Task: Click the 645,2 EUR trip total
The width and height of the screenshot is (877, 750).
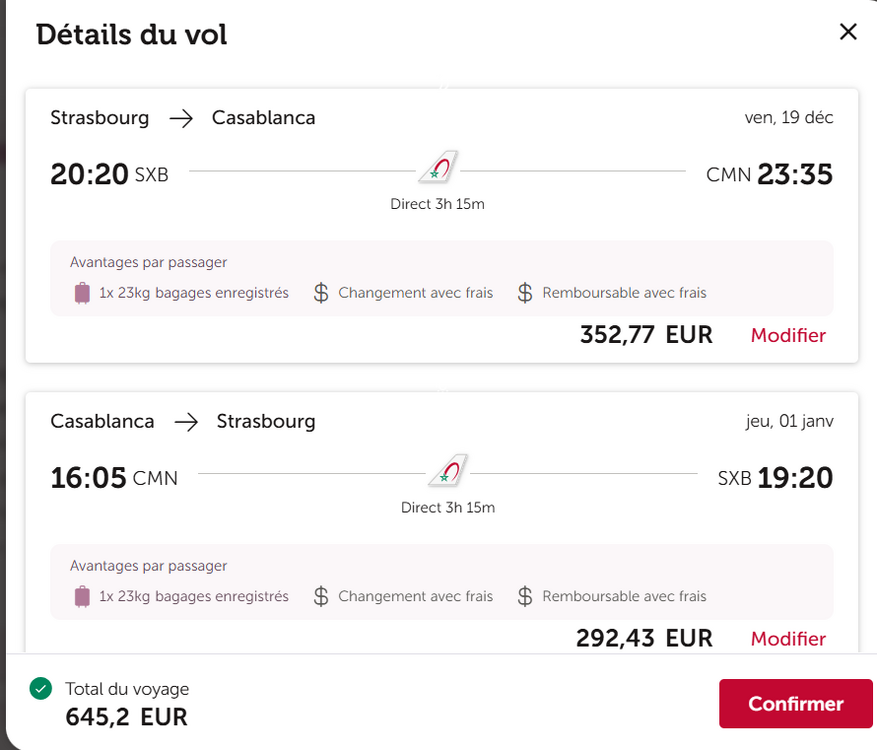Action: click(x=126, y=717)
